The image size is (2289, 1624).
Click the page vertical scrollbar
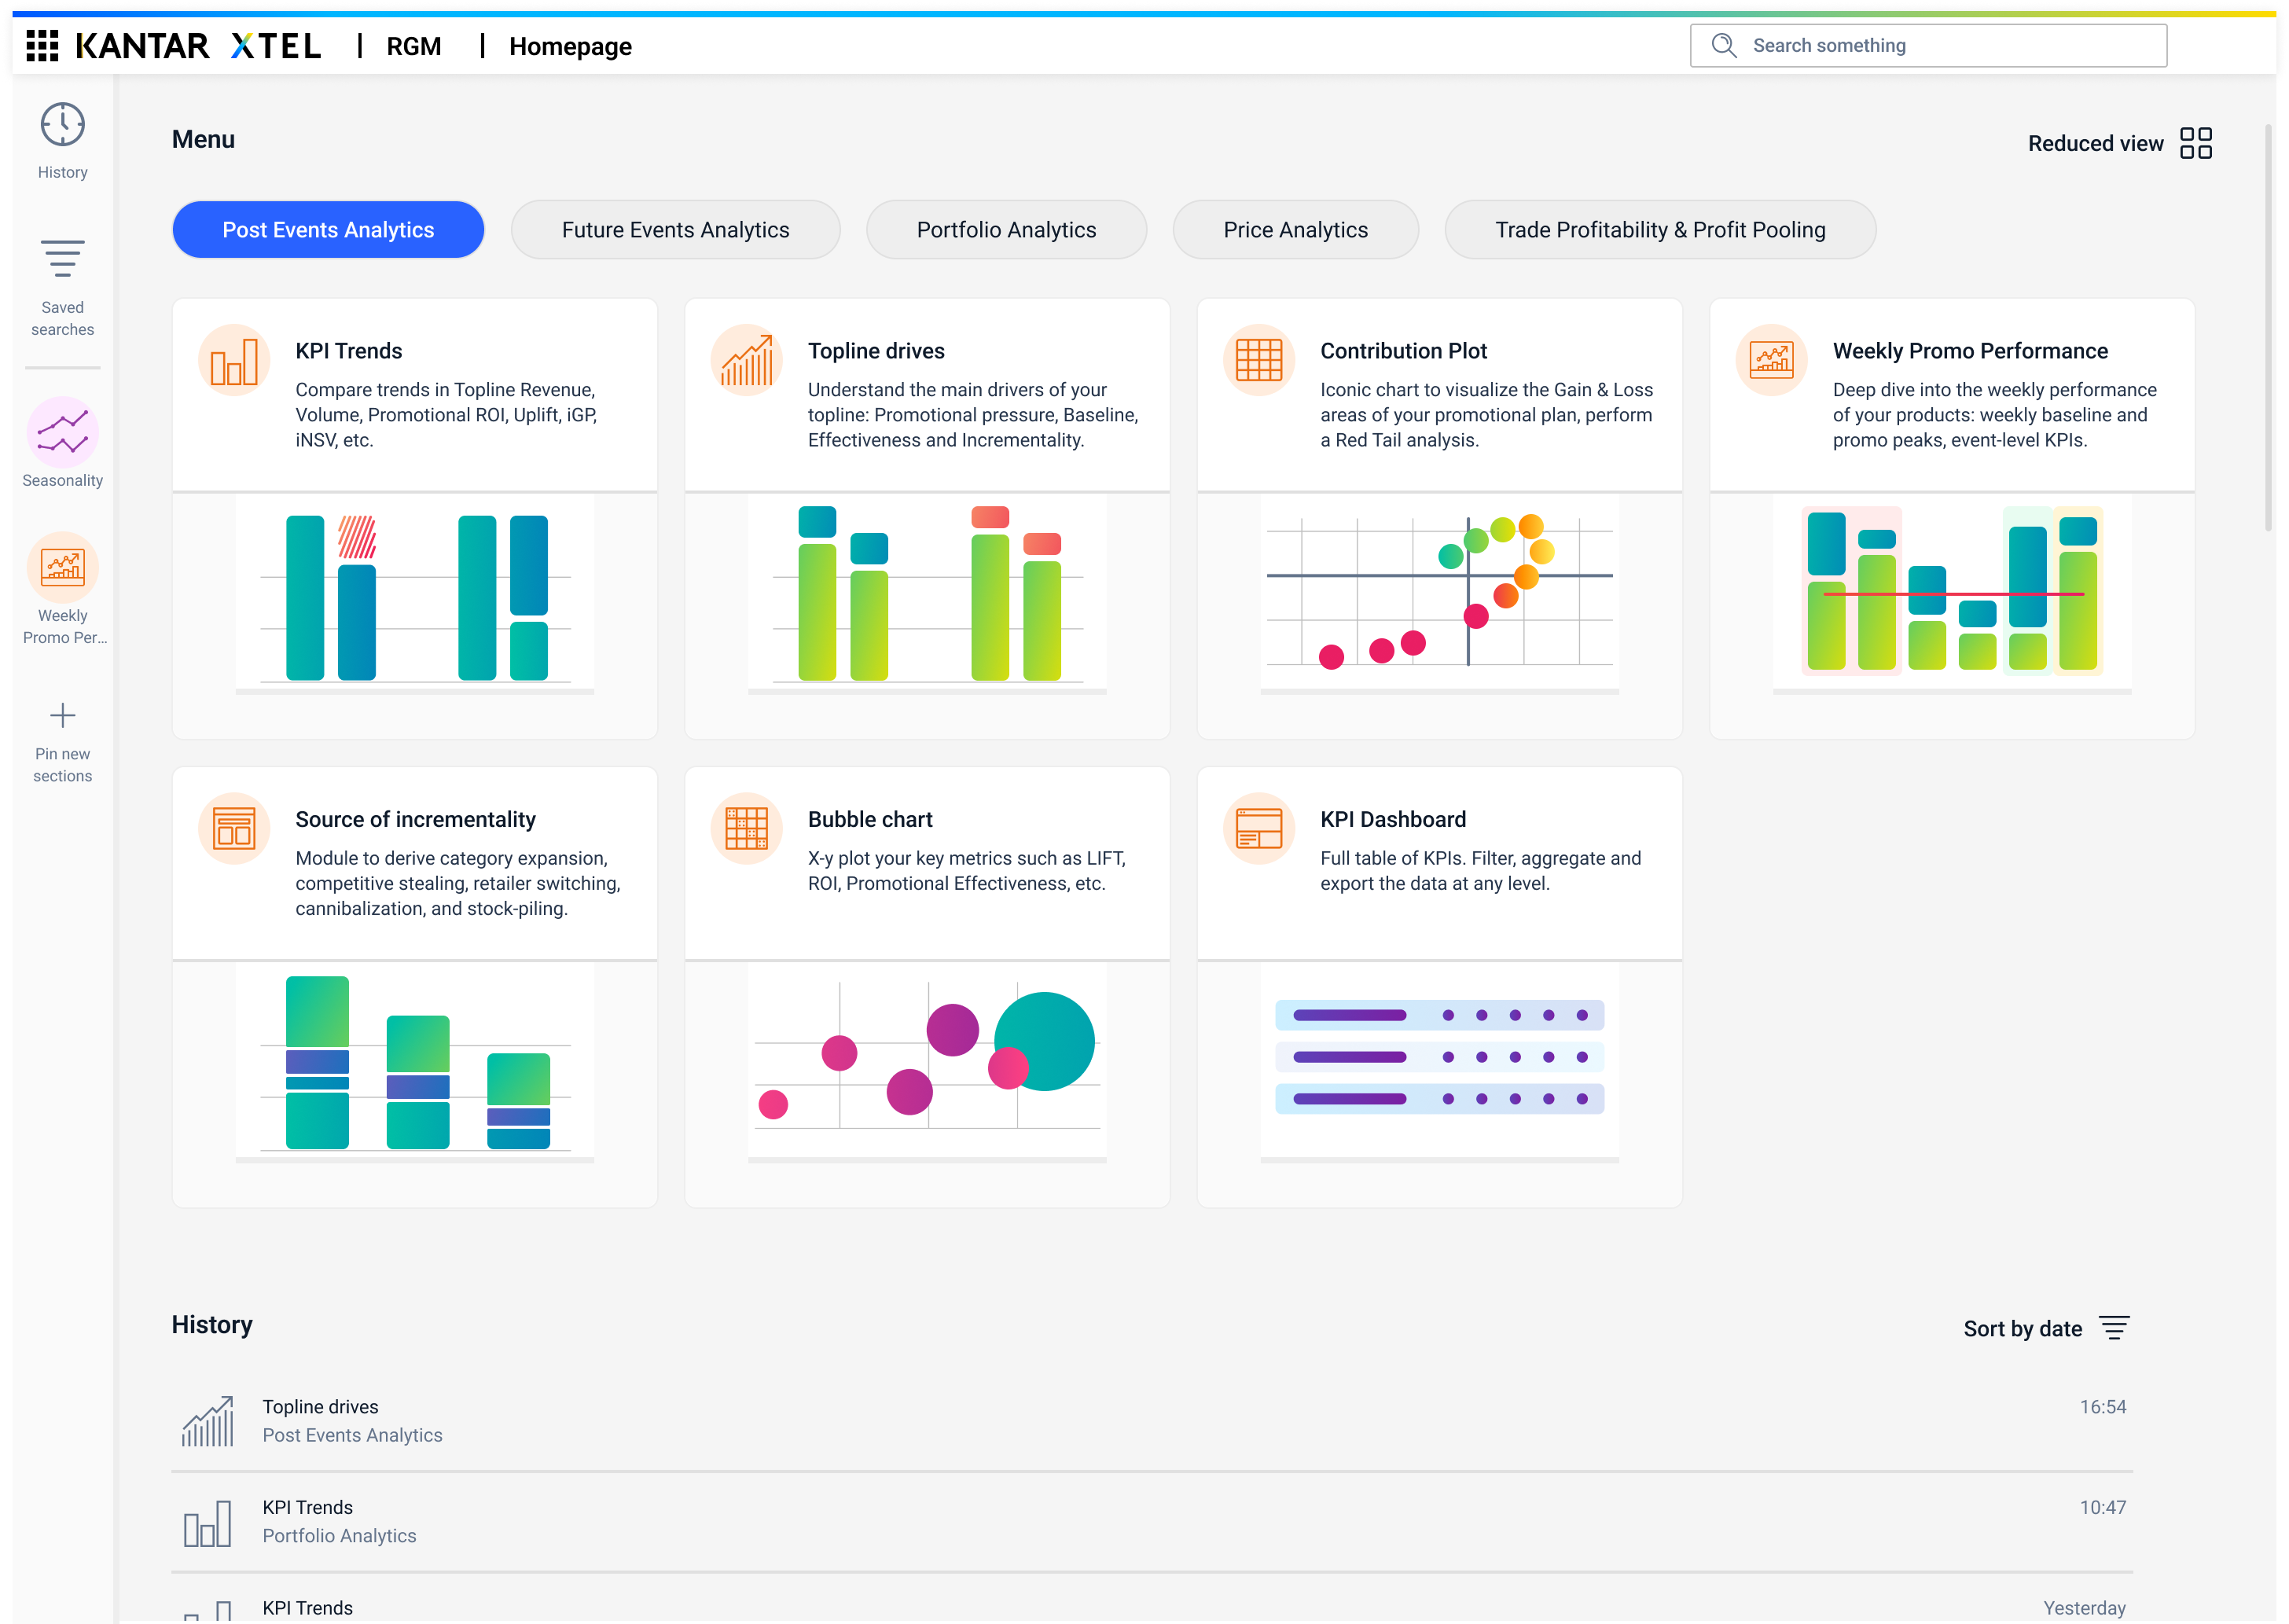(x=2268, y=330)
